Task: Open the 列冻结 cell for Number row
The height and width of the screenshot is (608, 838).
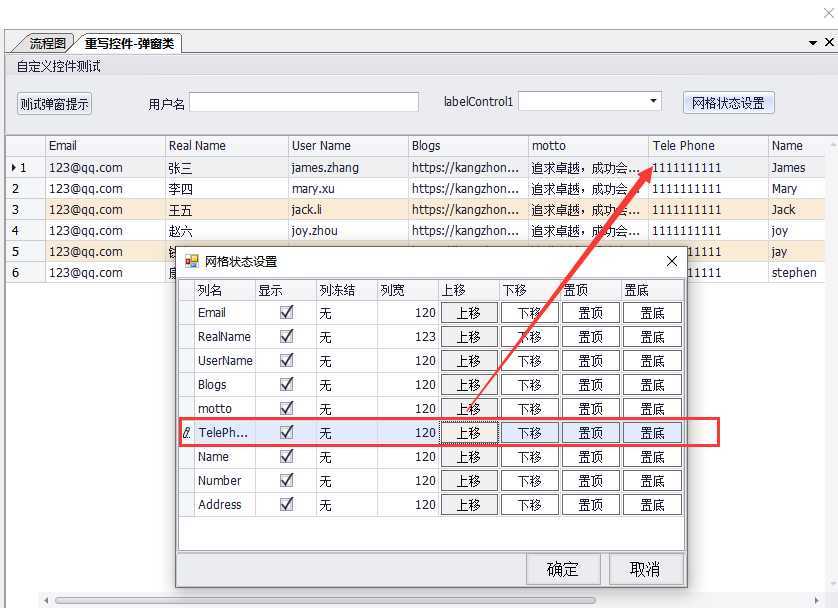Action: click(x=347, y=481)
